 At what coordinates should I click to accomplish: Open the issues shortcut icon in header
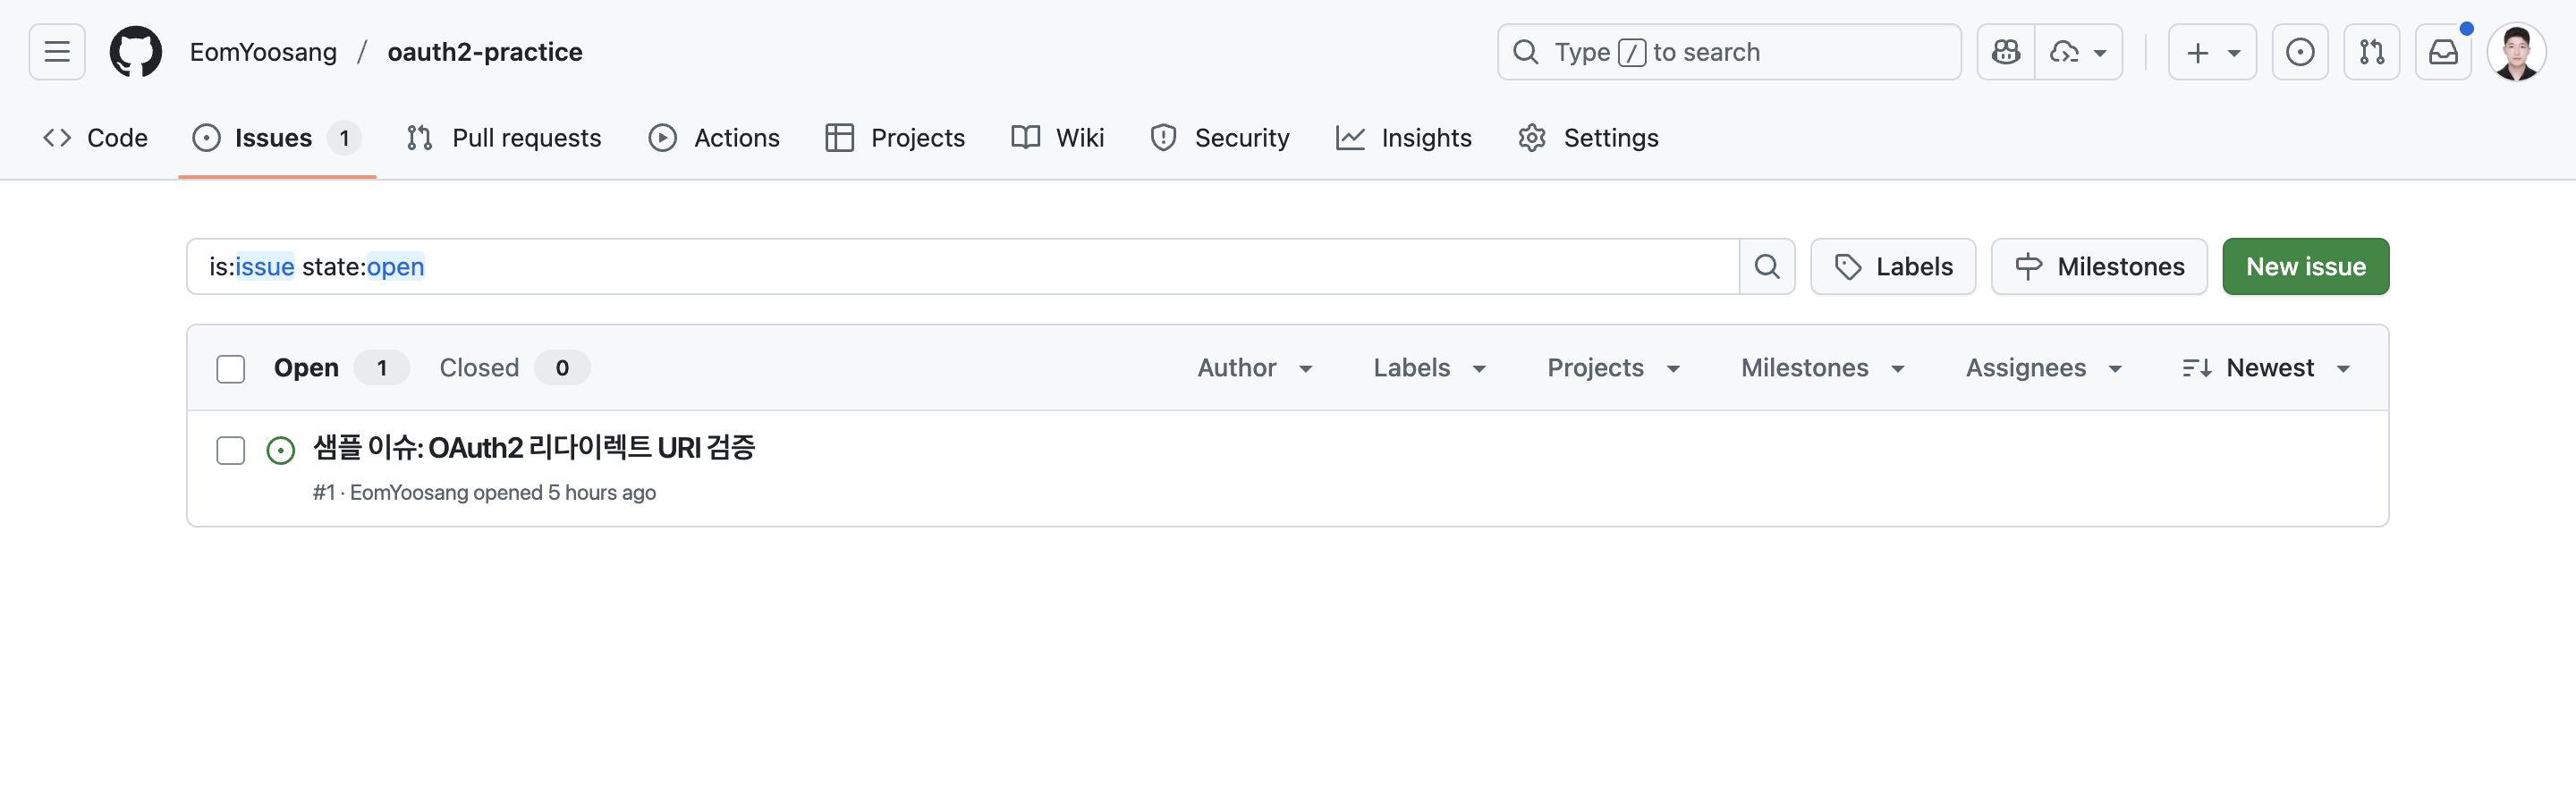click(2299, 52)
